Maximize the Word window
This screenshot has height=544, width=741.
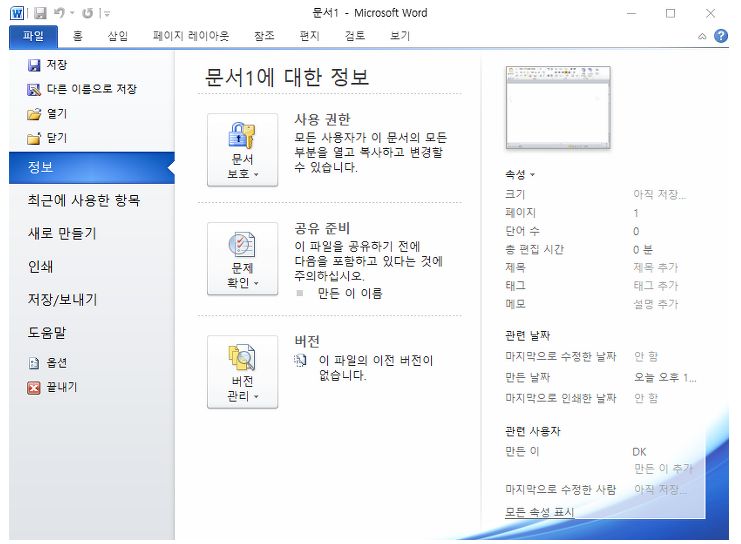670,14
